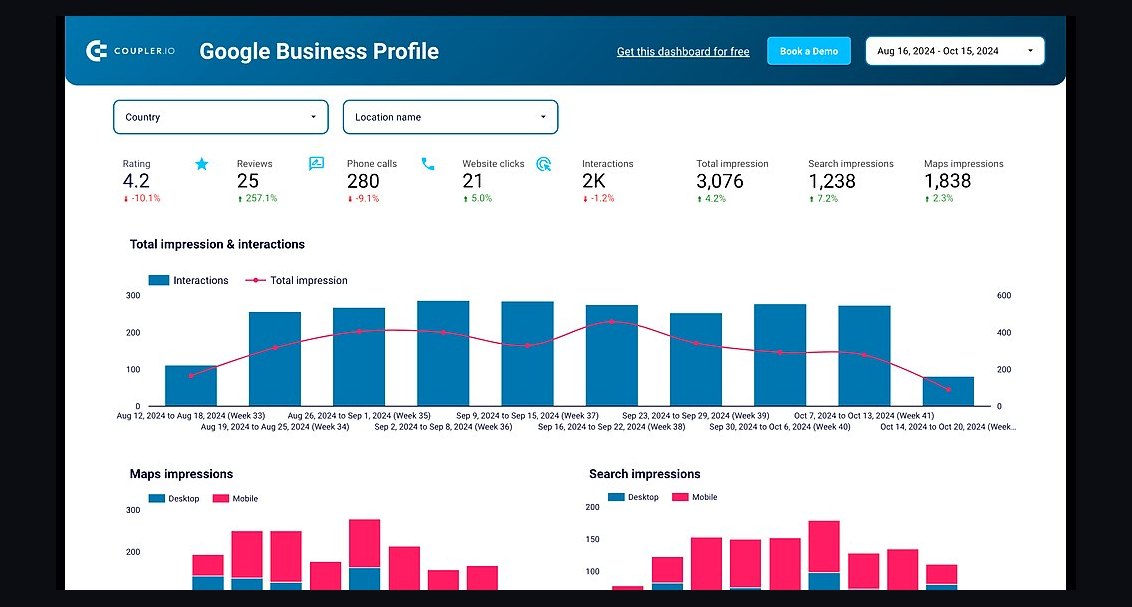Open the Country dropdown
The height and width of the screenshot is (607, 1132).
tap(221, 117)
